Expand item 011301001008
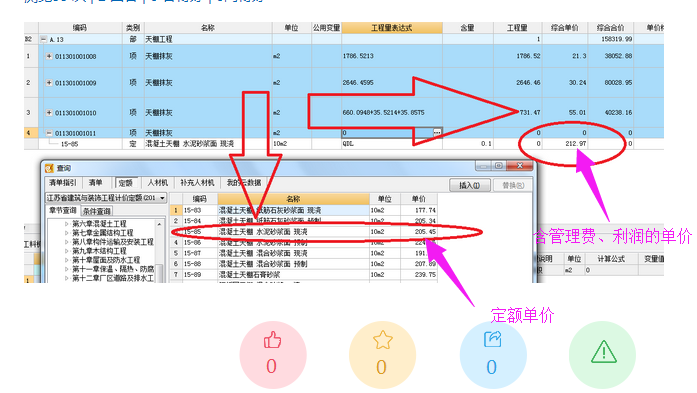 [49, 56]
